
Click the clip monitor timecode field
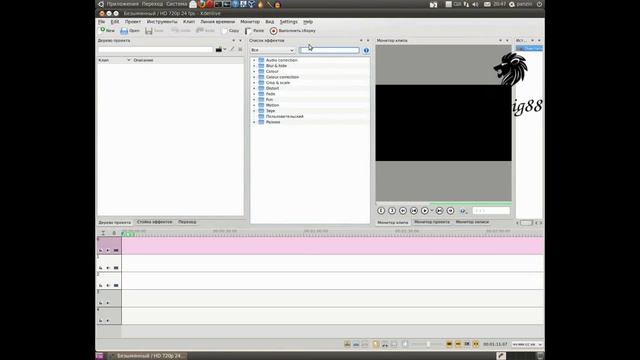pyautogui.click(x=491, y=211)
